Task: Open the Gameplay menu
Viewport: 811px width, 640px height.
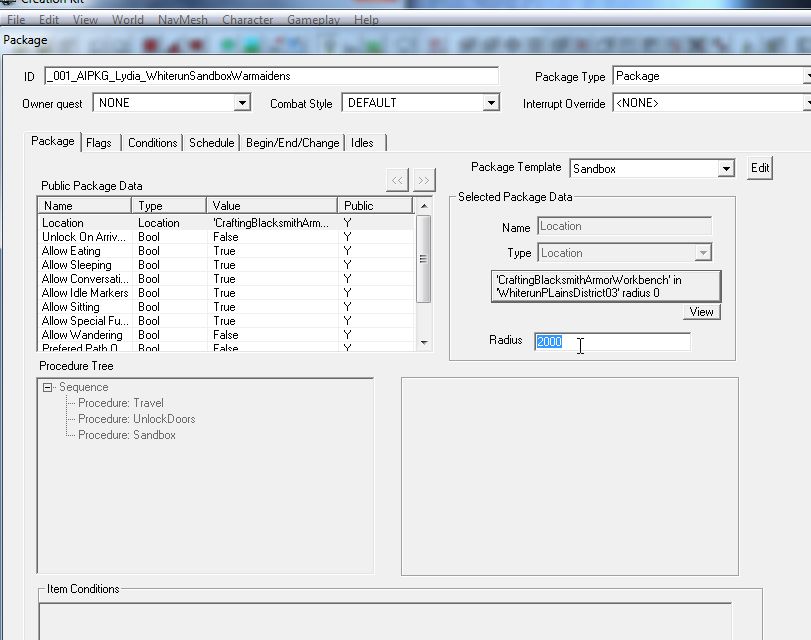Action: click(x=313, y=20)
